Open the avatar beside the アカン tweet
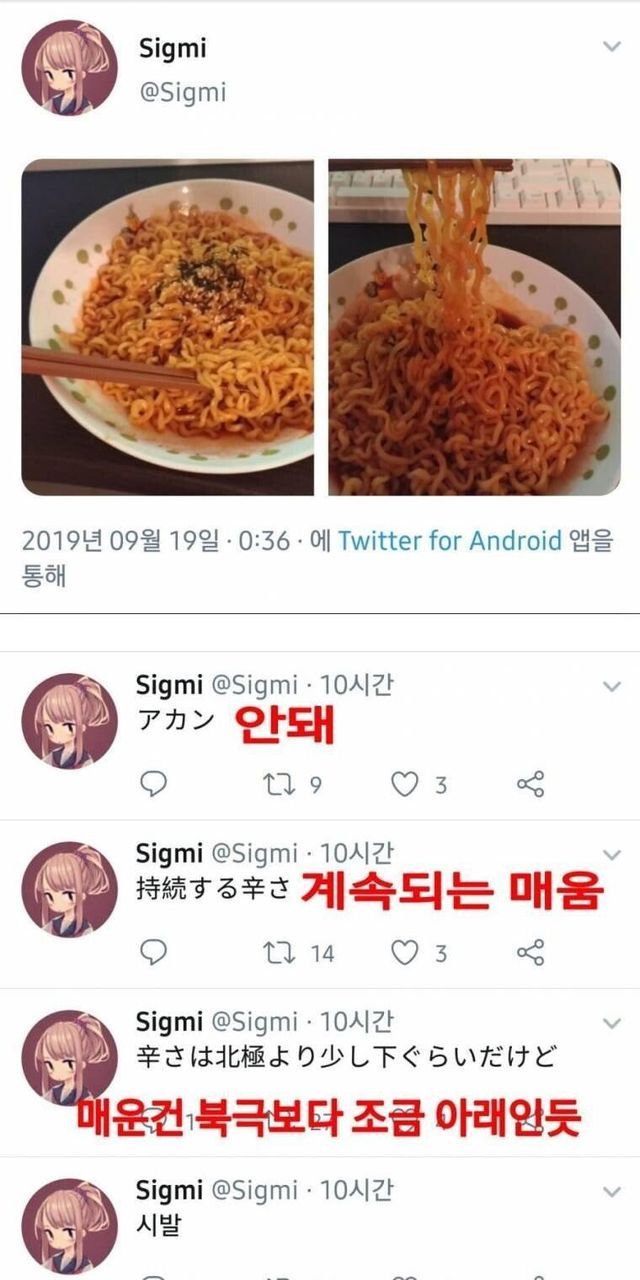This screenshot has width=640, height=1280. point(69,720)
